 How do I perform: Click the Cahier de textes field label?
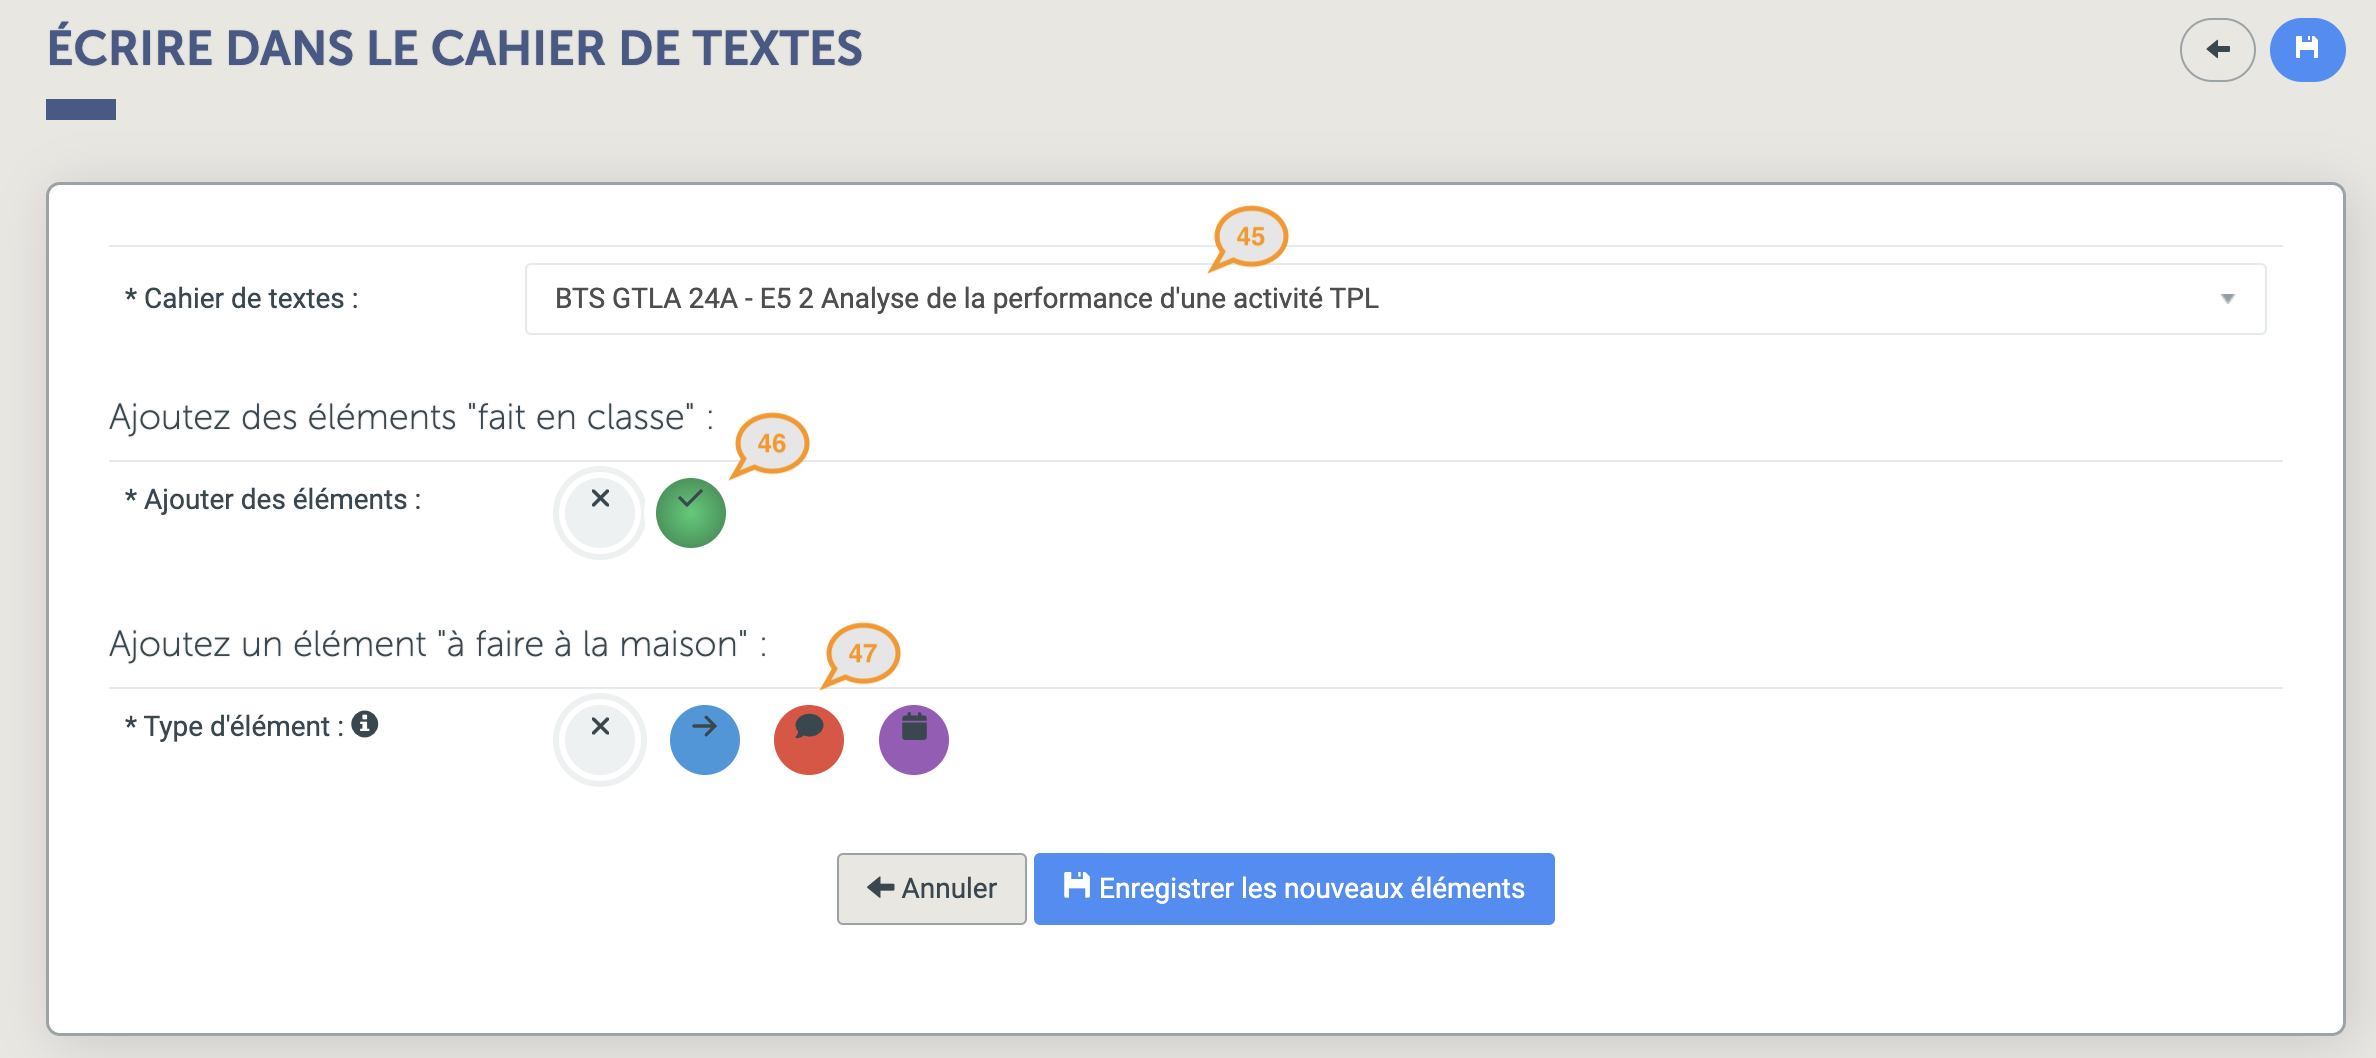(x=241, y=298)
